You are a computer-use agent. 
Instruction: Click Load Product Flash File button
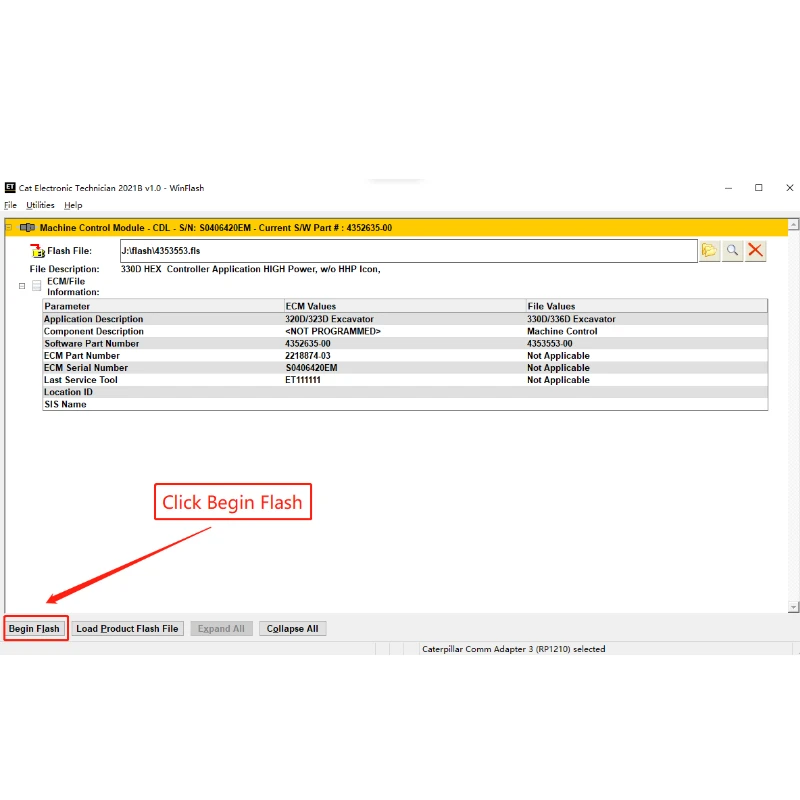(x=127, y=629)
